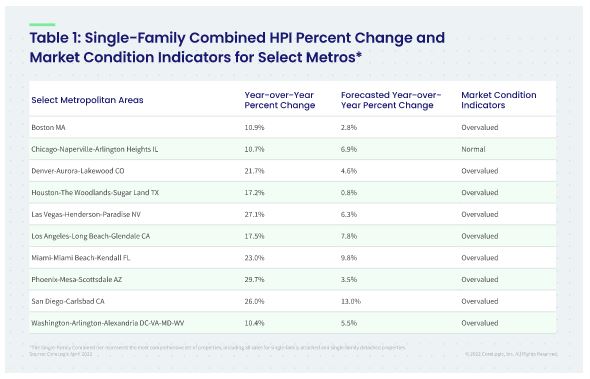Select Las Vegas-Henderson-Paradise NV entry
Image resolution: width=590 pixels, height=379 pixels.
[86, 215]
